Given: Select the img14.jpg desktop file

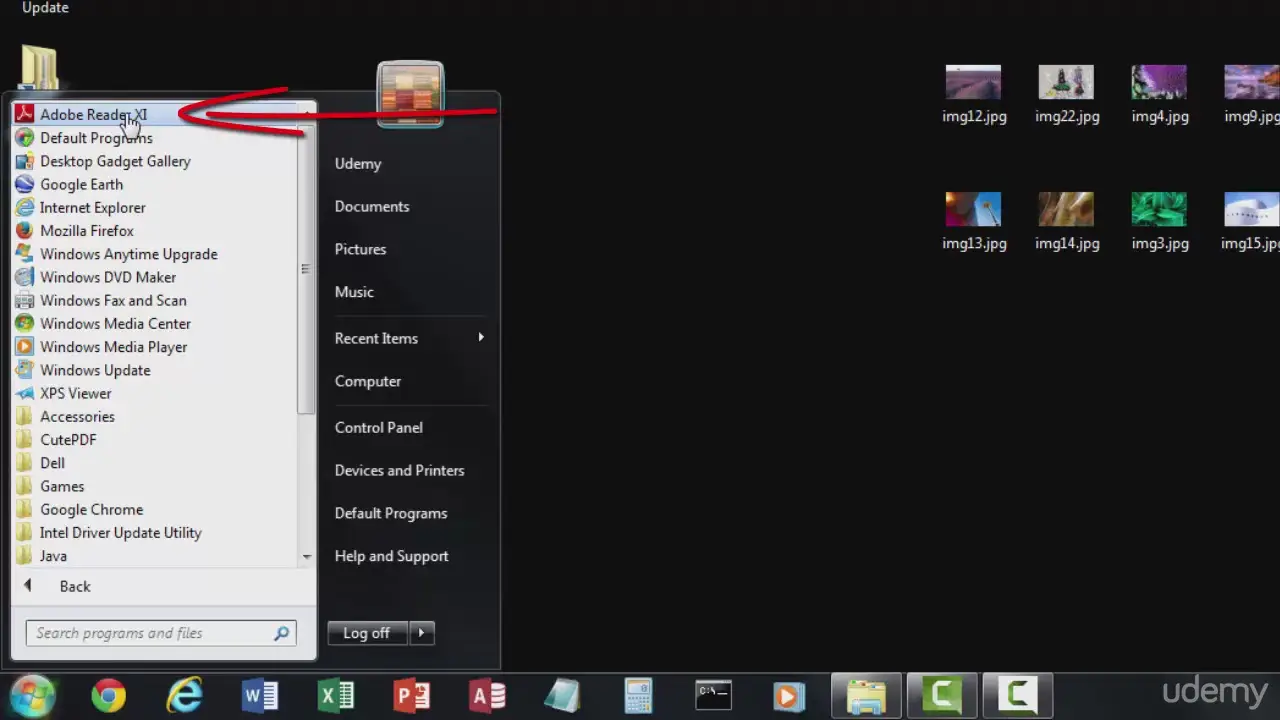Looking at the screenshot, I should tap(1067, 222).
